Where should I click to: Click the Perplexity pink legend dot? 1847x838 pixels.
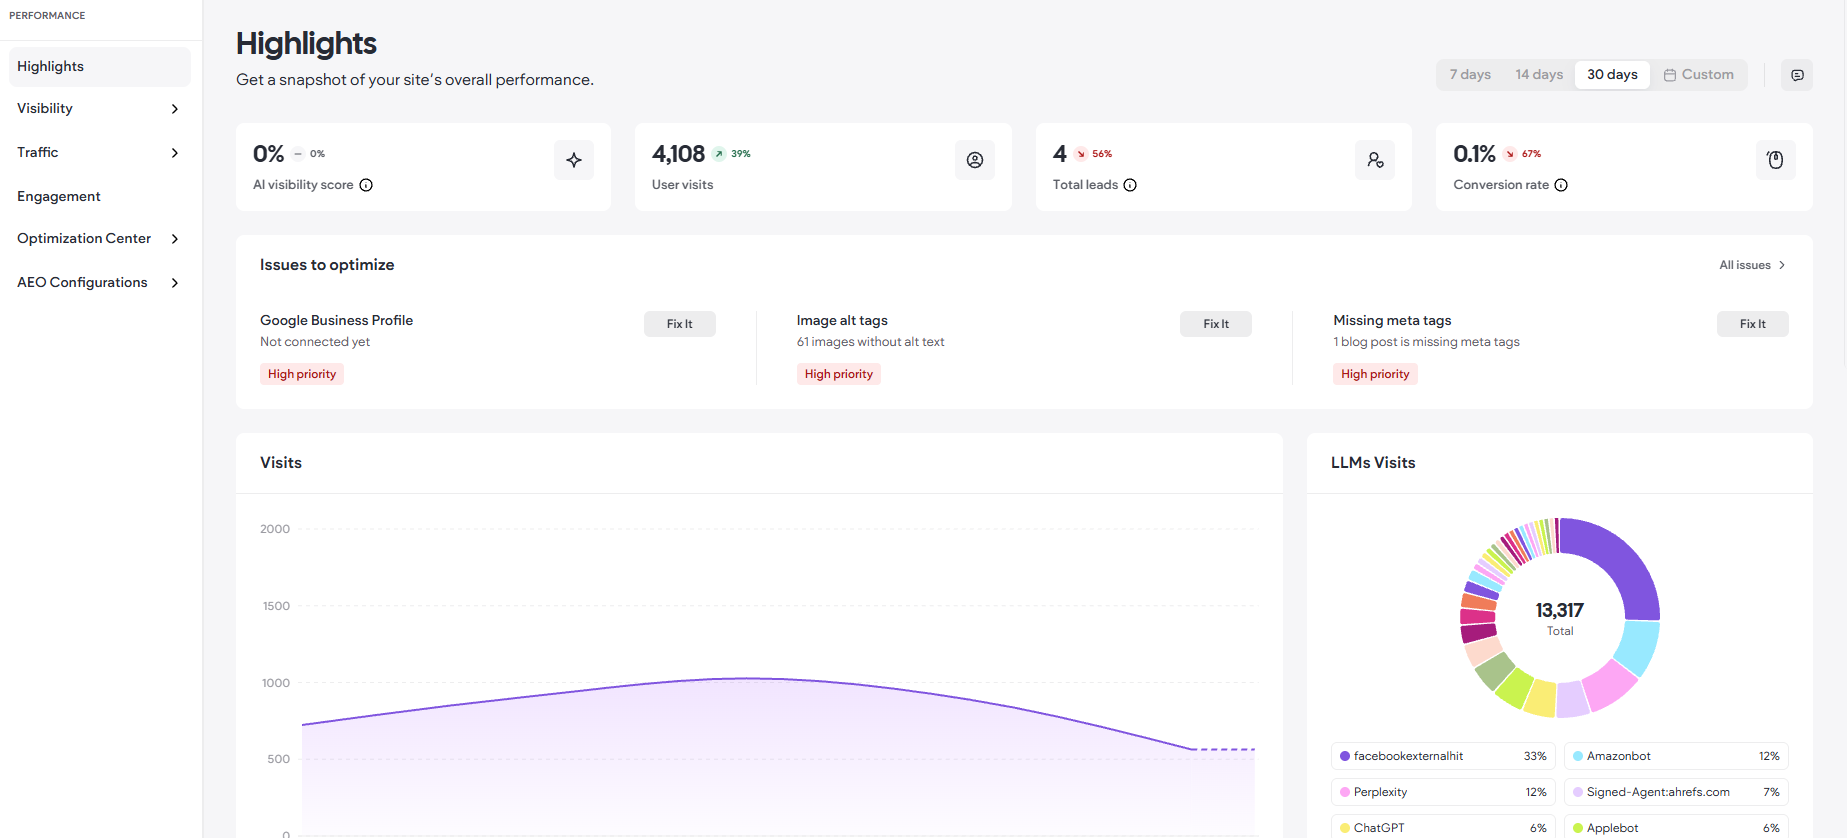click(x=1345, y=792)
